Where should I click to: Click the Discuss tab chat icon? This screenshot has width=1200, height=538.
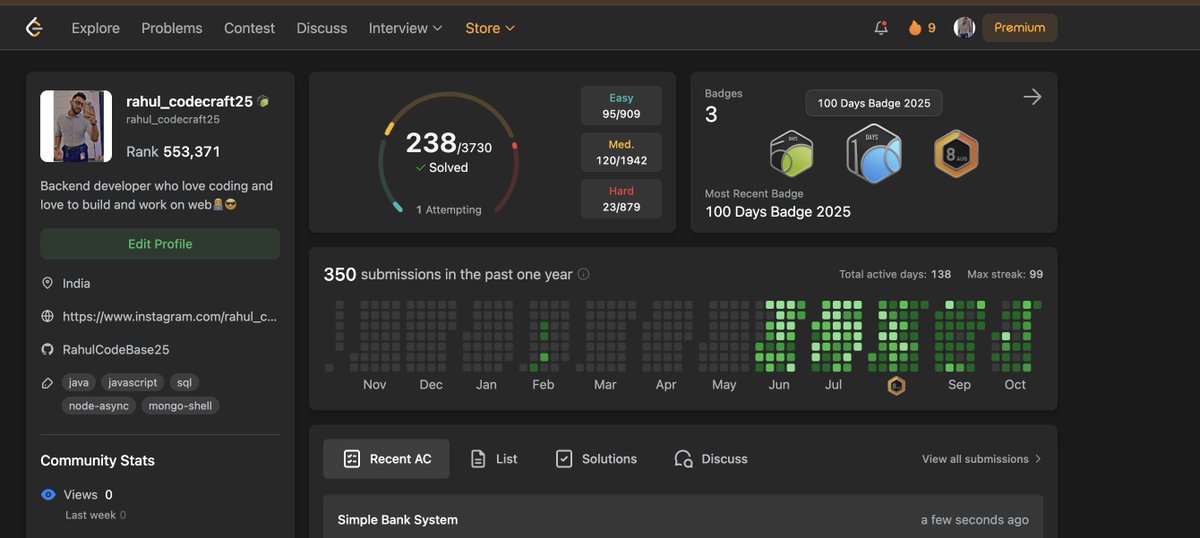tap(683, 459)
